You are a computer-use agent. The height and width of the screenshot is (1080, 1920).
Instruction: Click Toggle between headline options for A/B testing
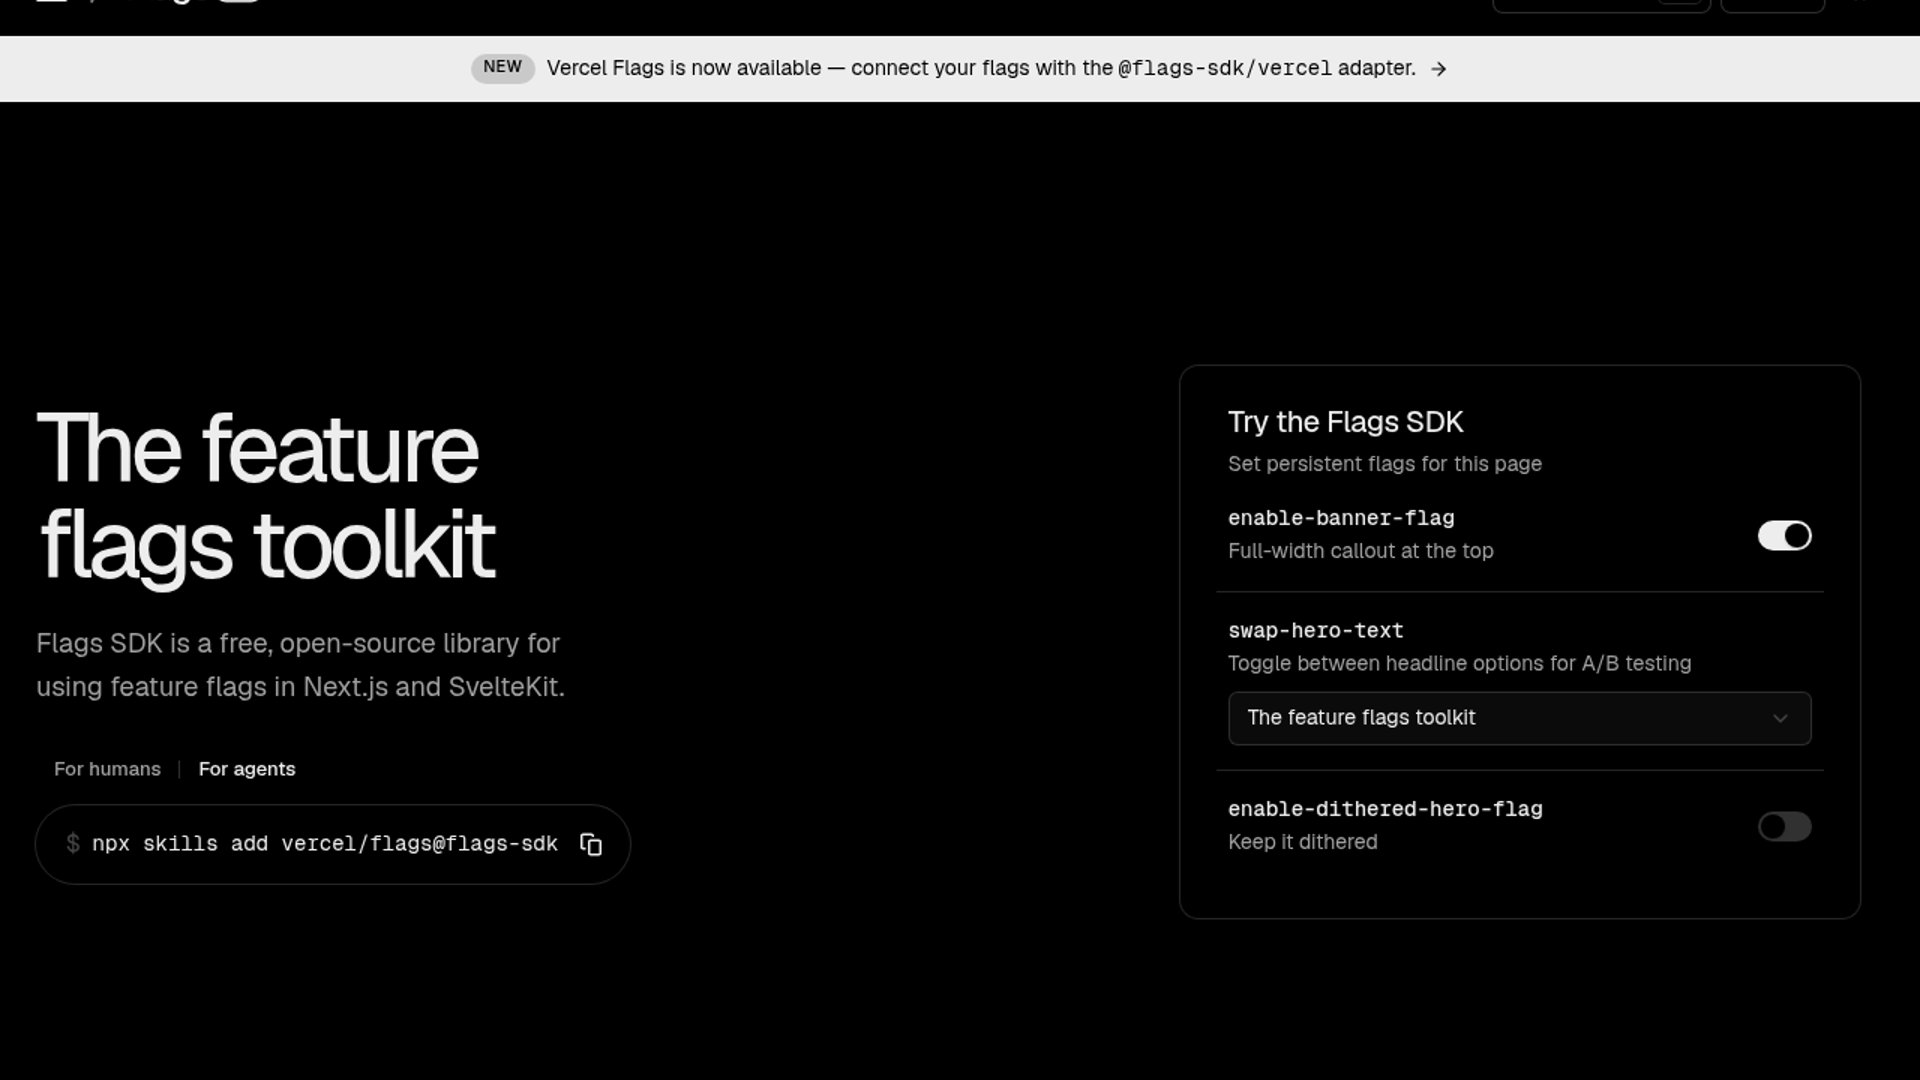[1459, 664]
